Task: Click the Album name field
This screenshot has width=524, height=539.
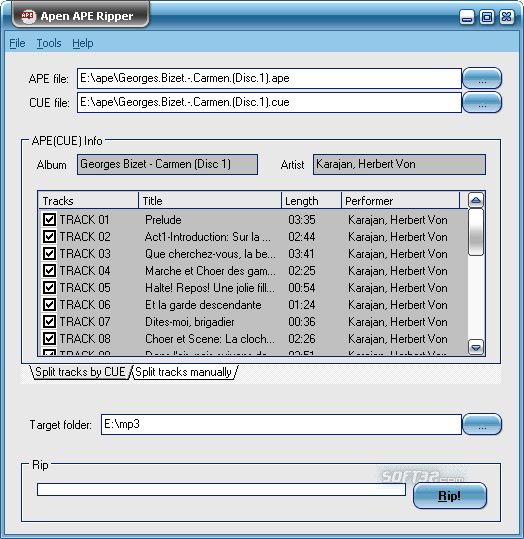Action: point(167,164)
